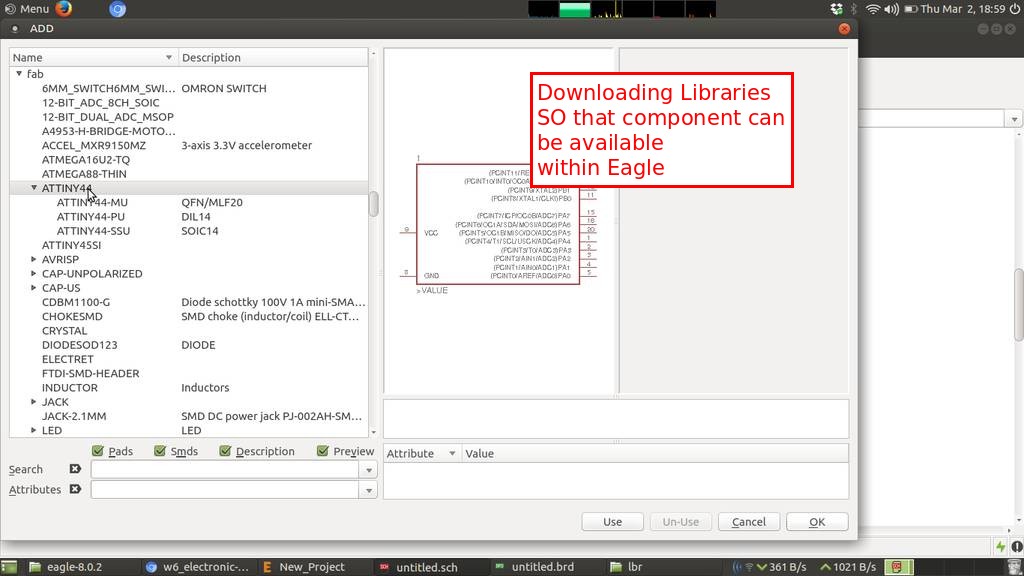Open the trash icon in bottom panel
The height and width of the screenshot is (576, 1024).
coord(1014,567)
